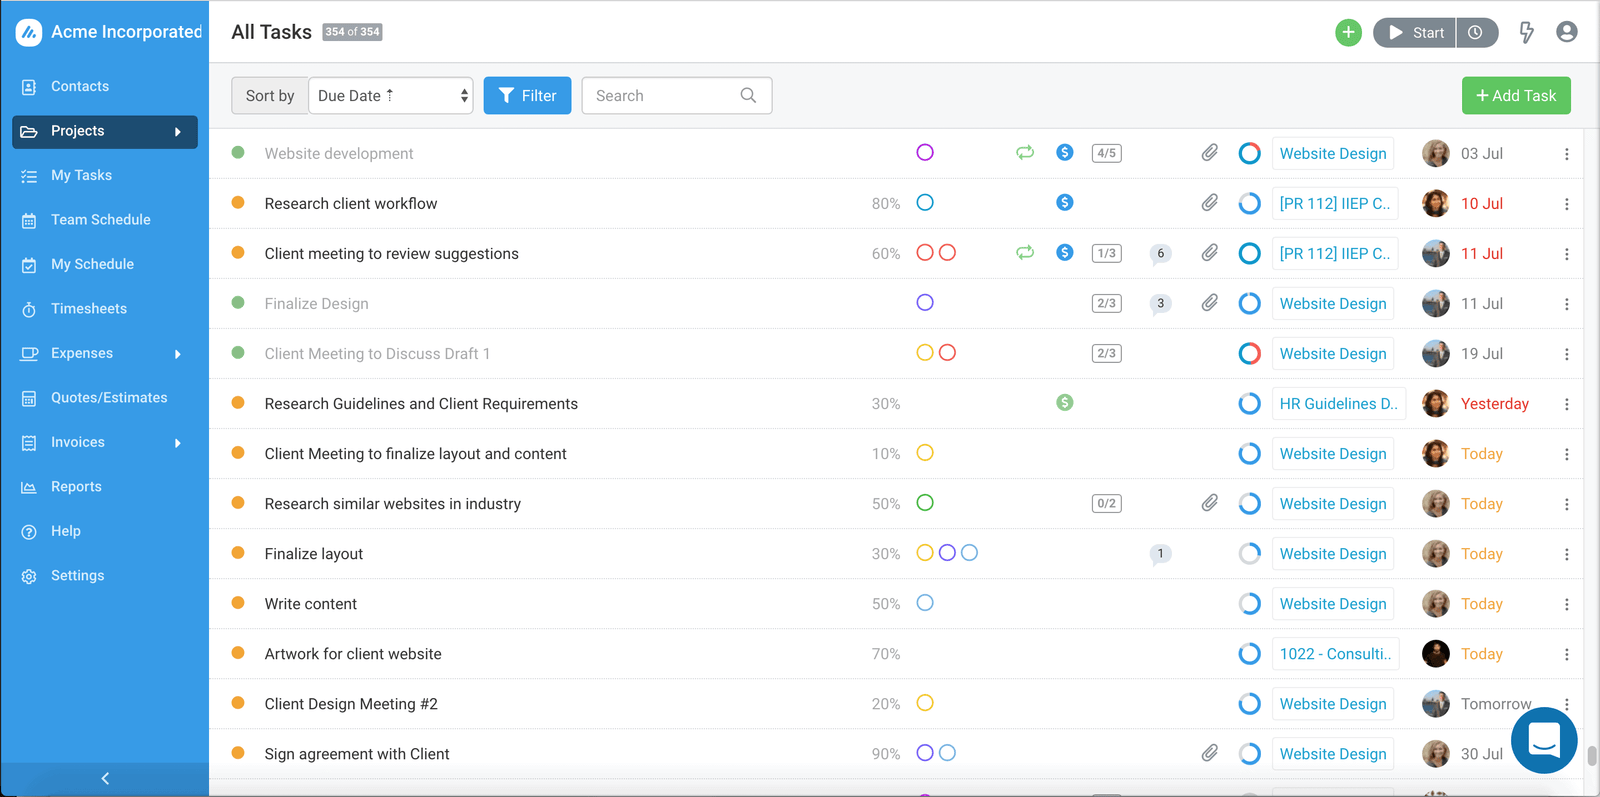Click the green plus quick-add icon

click(x=1348, y=33)
